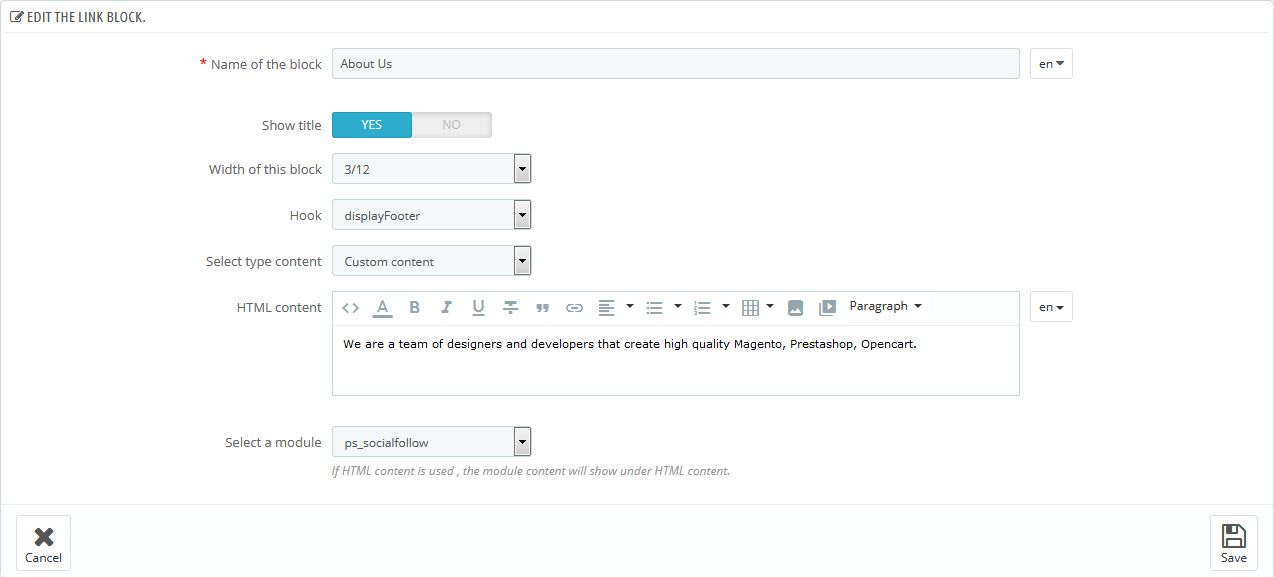Switch Show title to NO
Screen dimensions: 1274x577
[x=451, y=124]
